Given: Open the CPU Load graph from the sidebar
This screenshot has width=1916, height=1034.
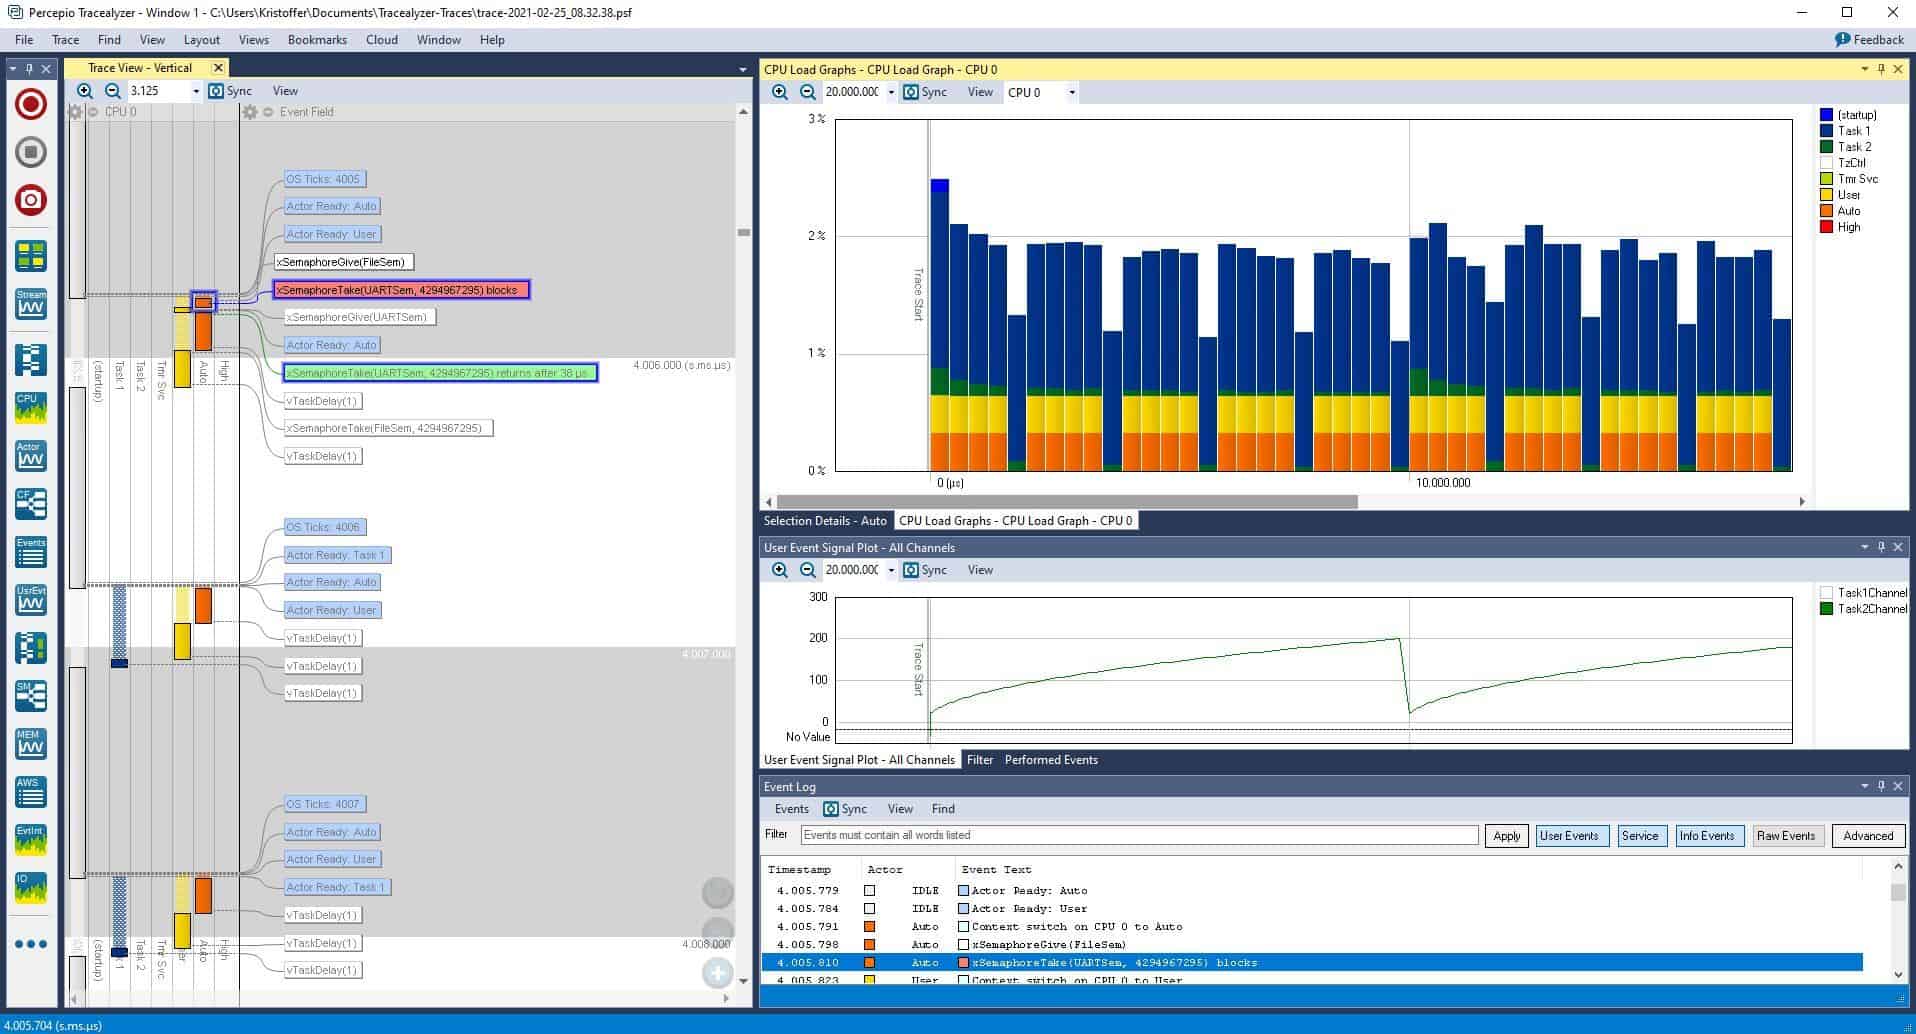Looking at the screenshot, I should click(x=30, y=407).
